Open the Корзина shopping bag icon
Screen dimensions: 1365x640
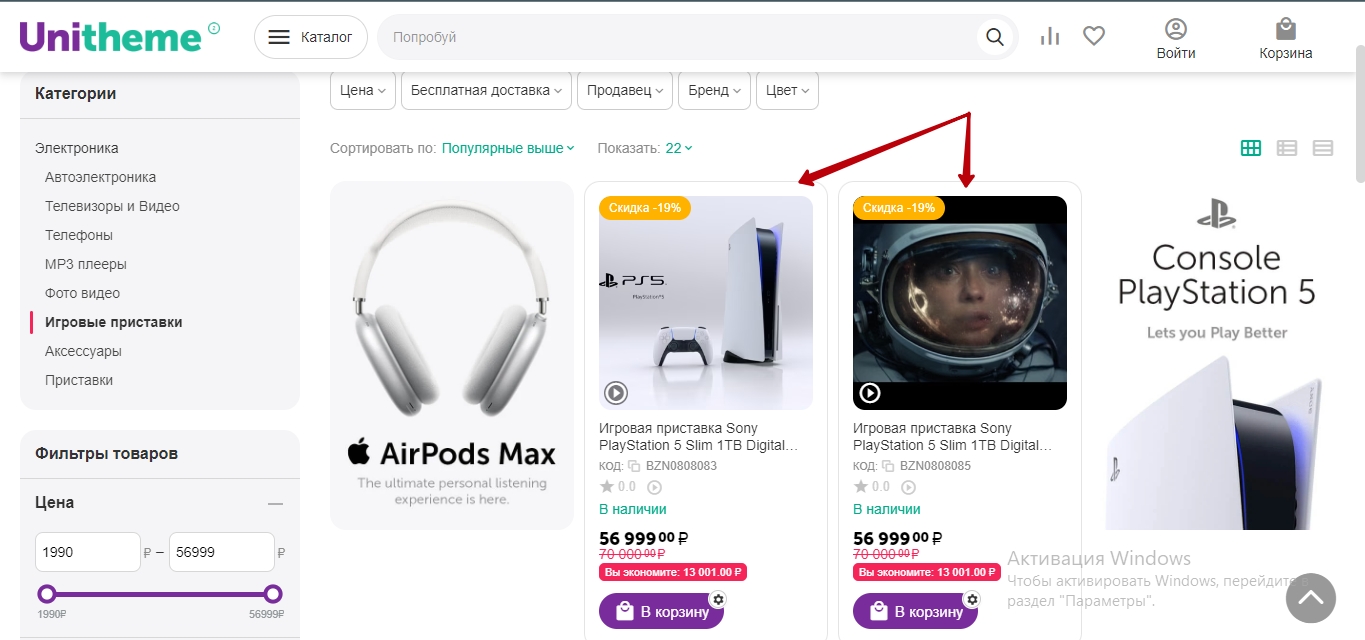(1285, 29)
